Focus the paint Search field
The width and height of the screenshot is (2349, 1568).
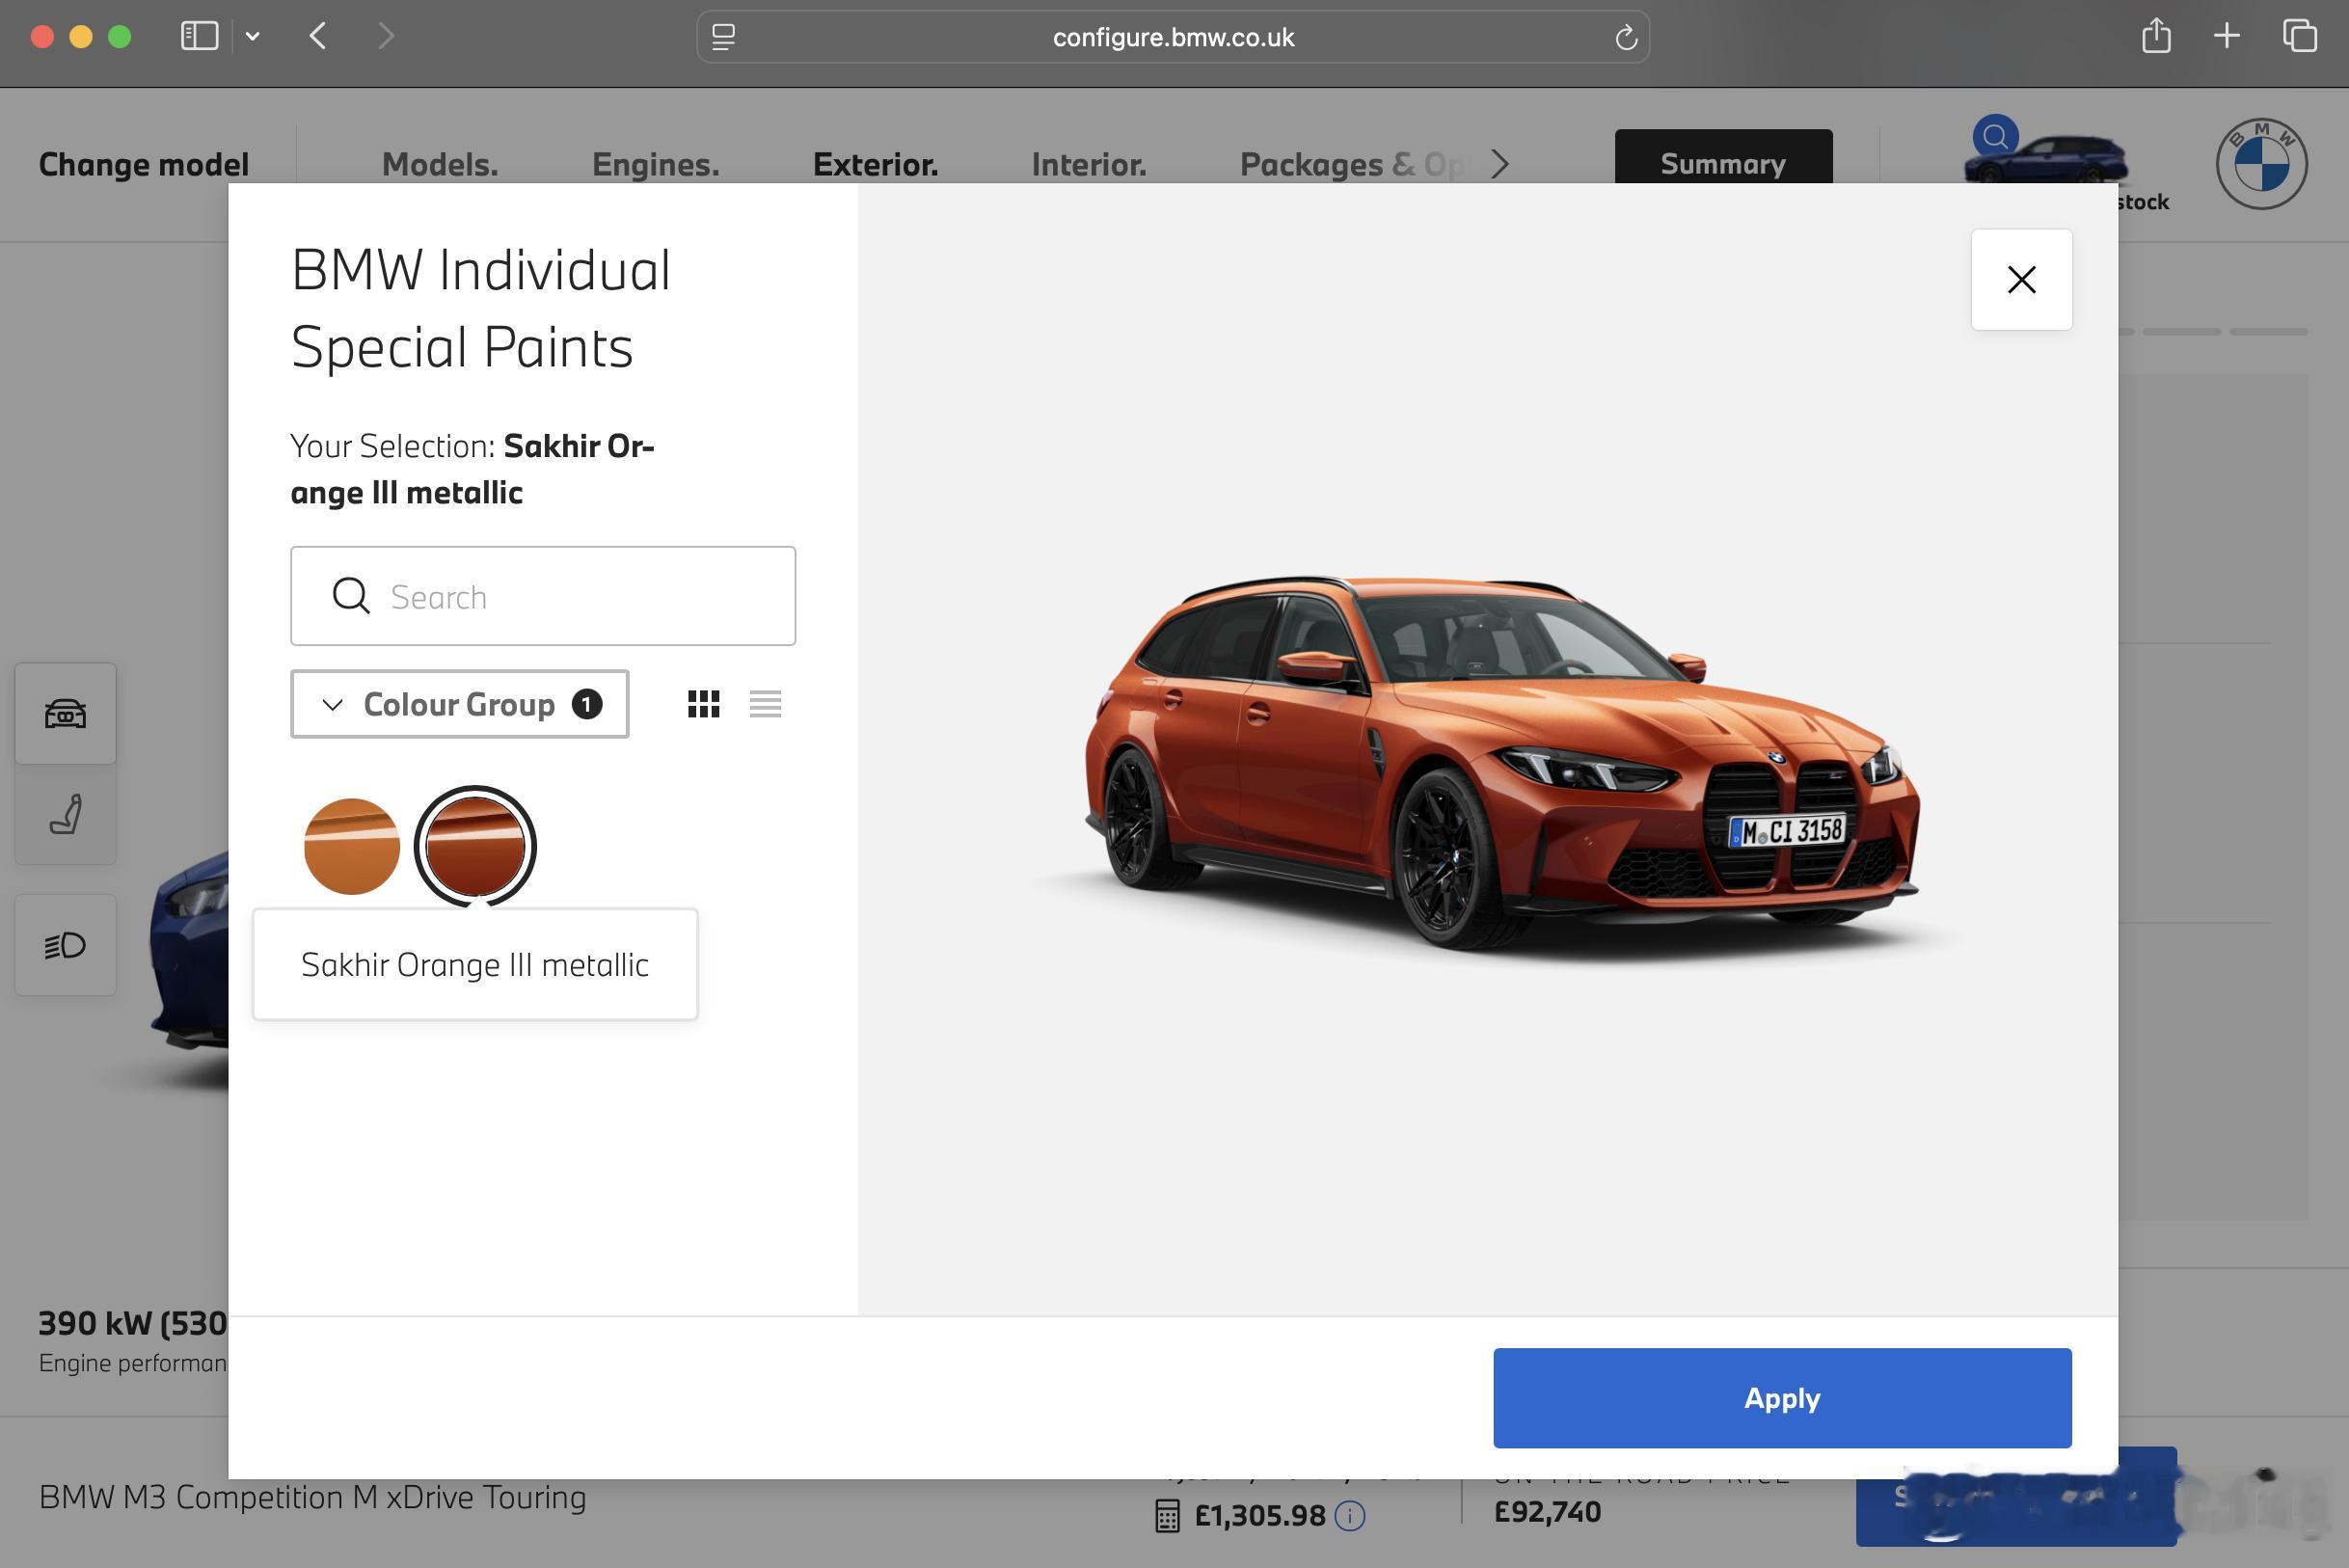point(543,596)
